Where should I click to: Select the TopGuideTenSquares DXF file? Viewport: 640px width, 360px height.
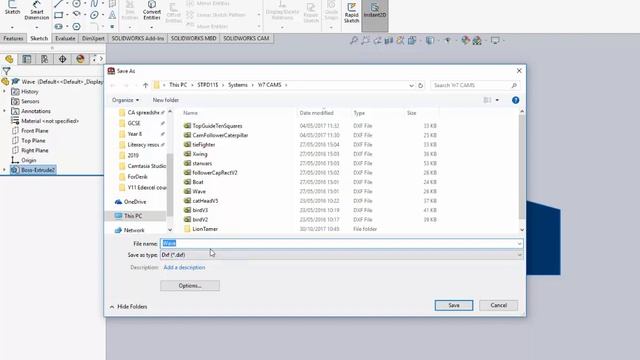click(x=217, y=126)
